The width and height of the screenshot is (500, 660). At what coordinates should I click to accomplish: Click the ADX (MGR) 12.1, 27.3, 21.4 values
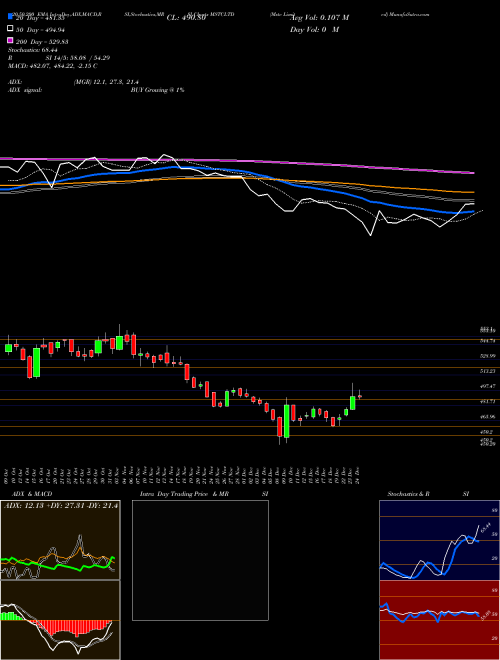pos(106,82)
